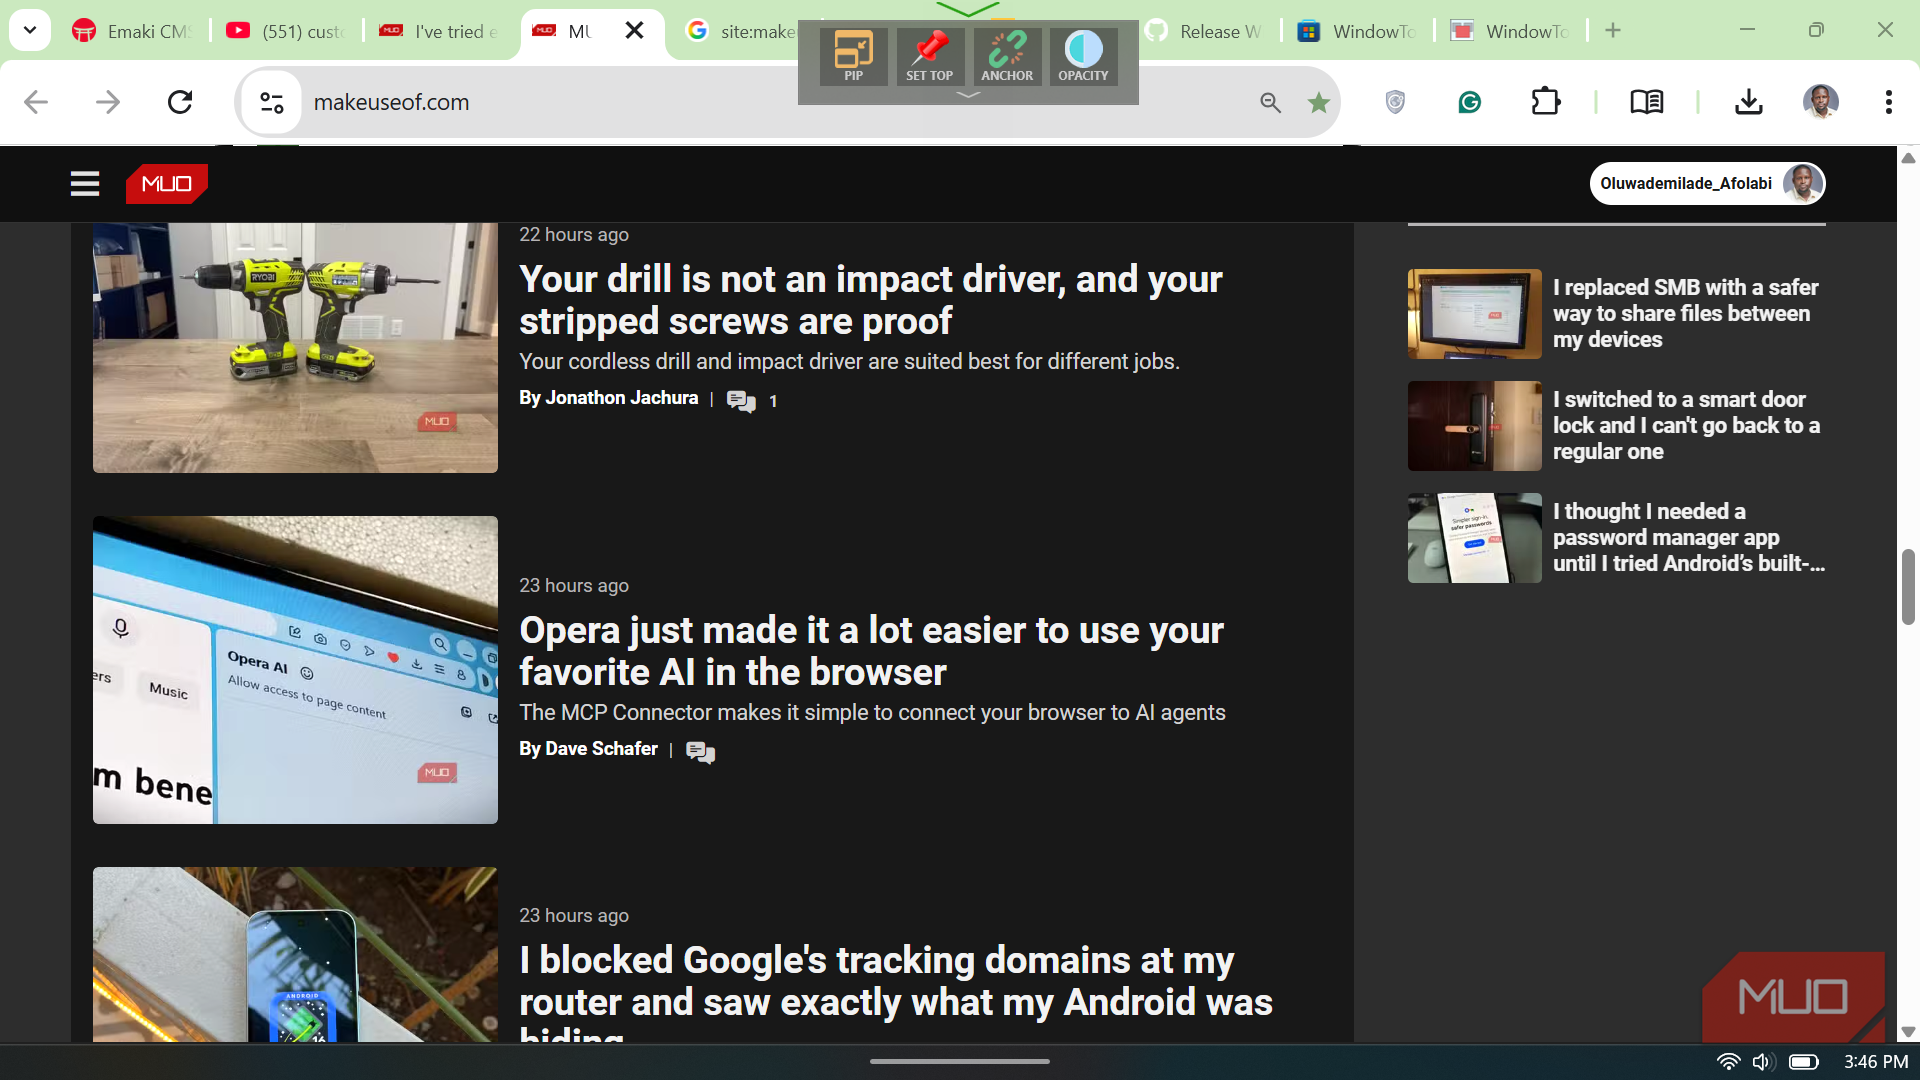Click the MUO logo in header

pos(166,184)
